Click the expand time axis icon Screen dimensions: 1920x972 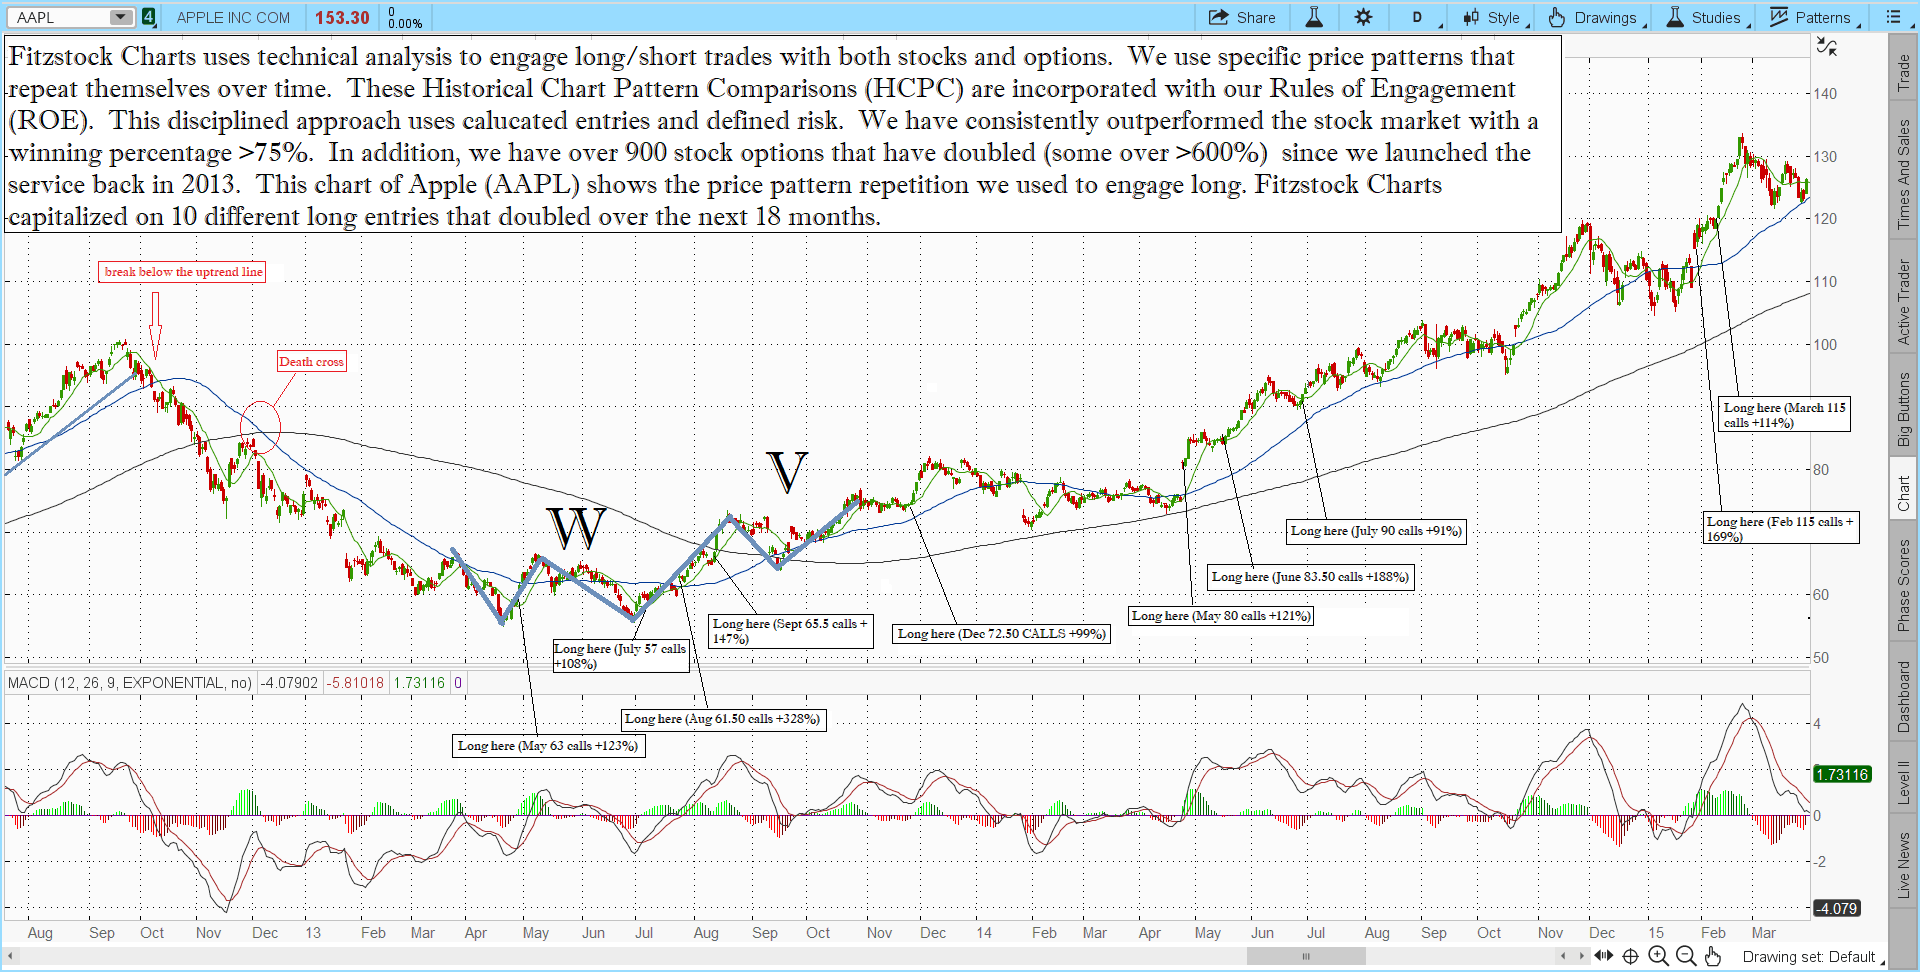1603,956
